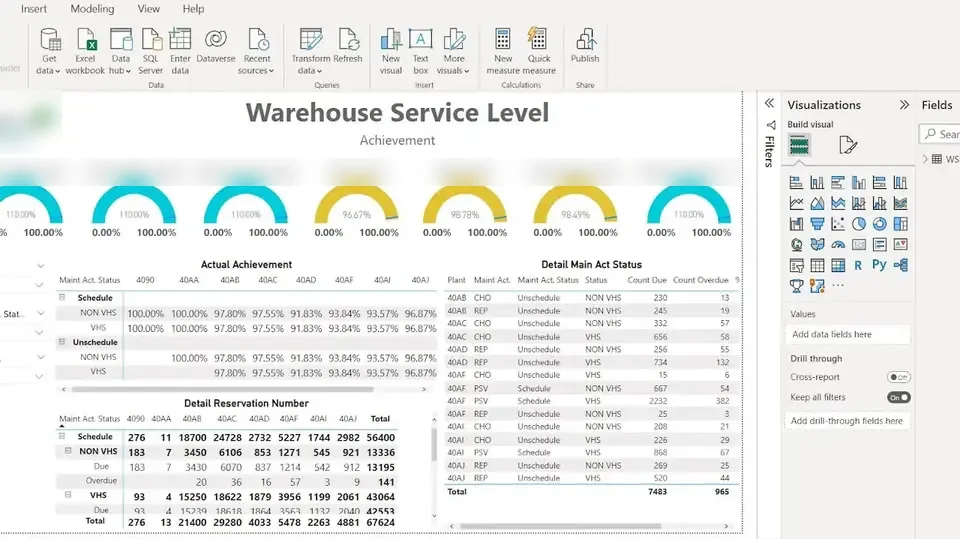Create a Quick measure

pos(539,51)
